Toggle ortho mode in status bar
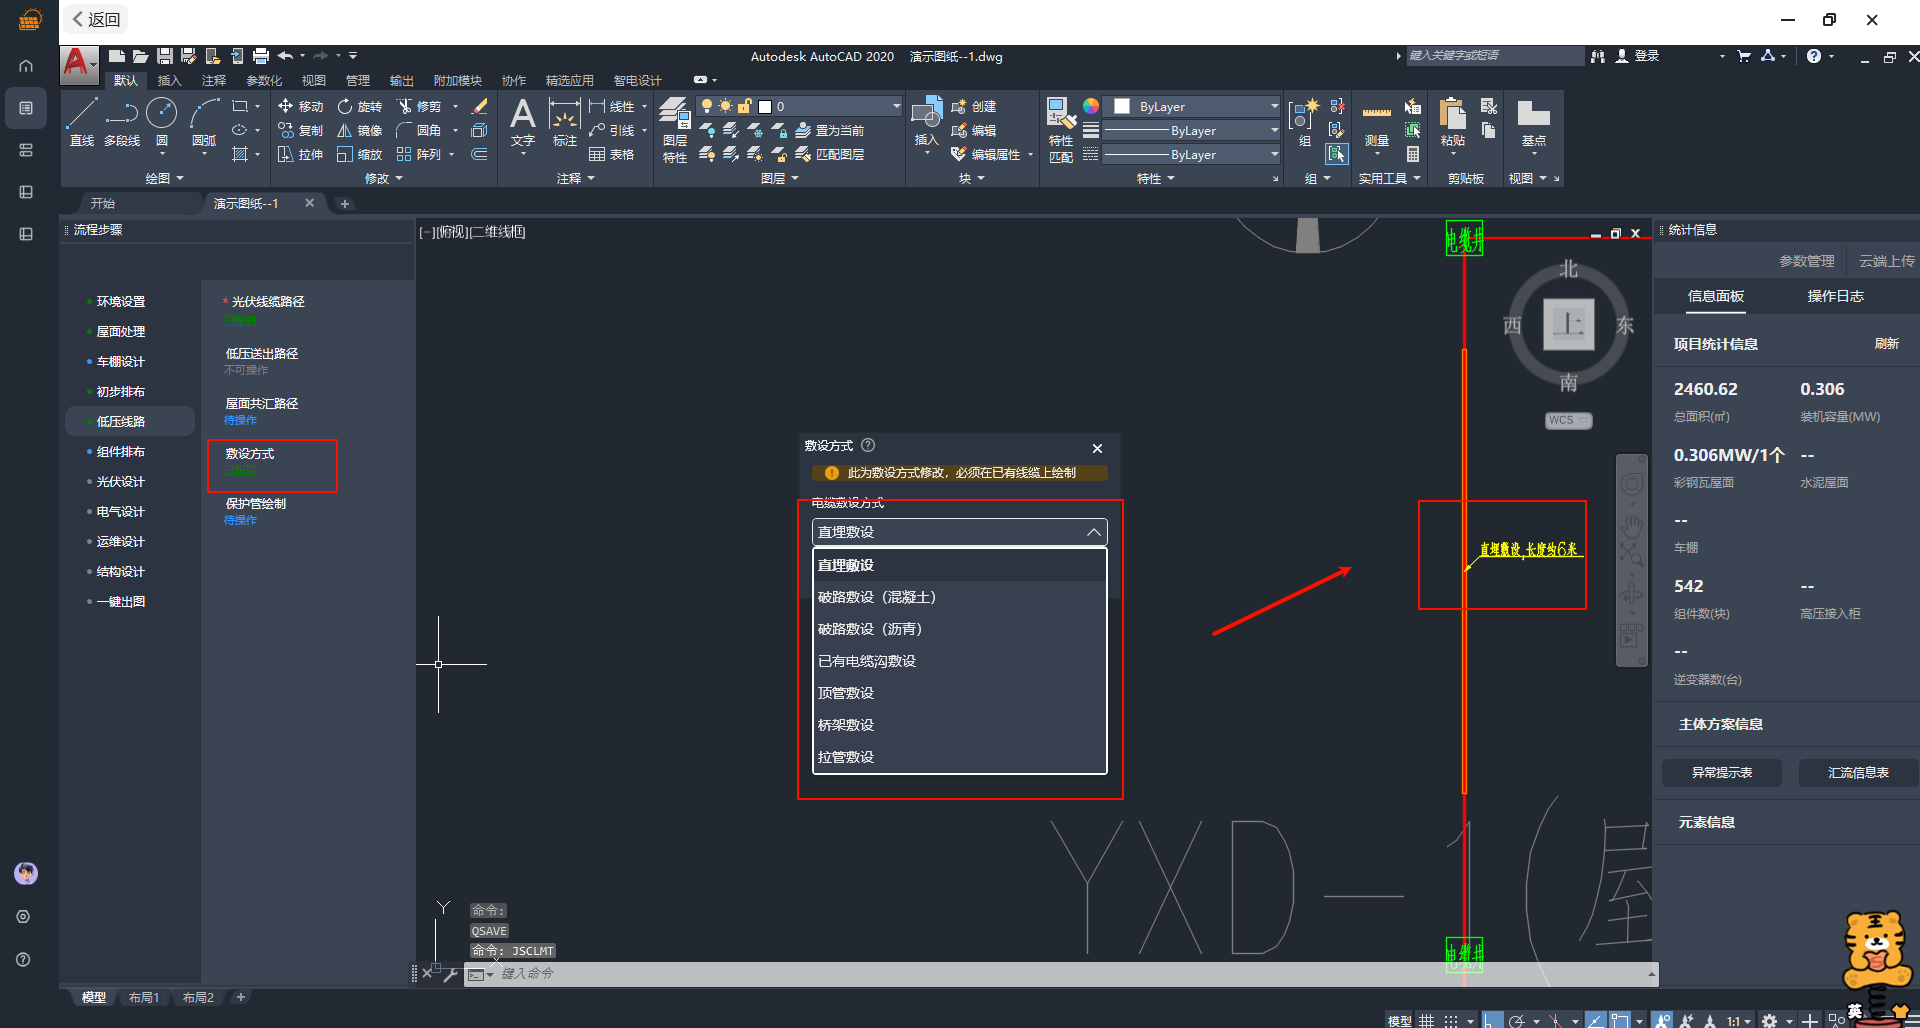Viewport: 1920px width, 1028px height. (x=1491, y=1020)
